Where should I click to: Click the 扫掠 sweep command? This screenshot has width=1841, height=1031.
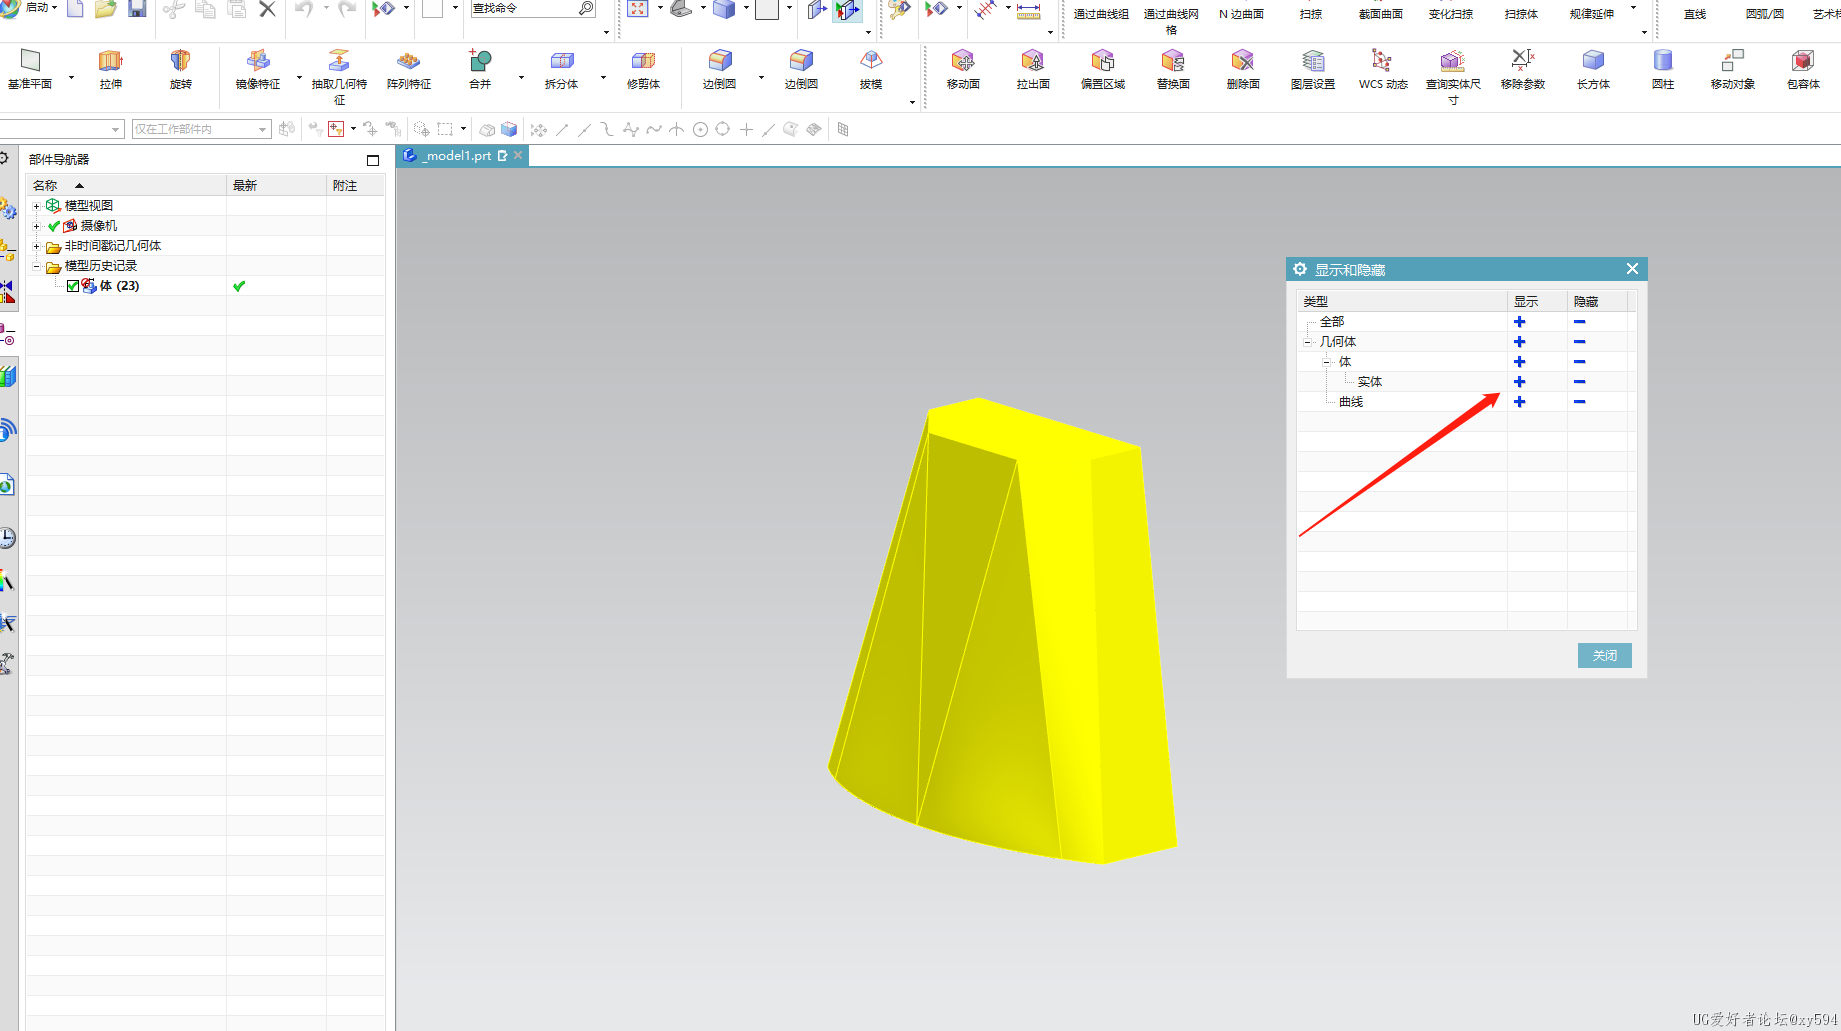(x=1311, y=14)
